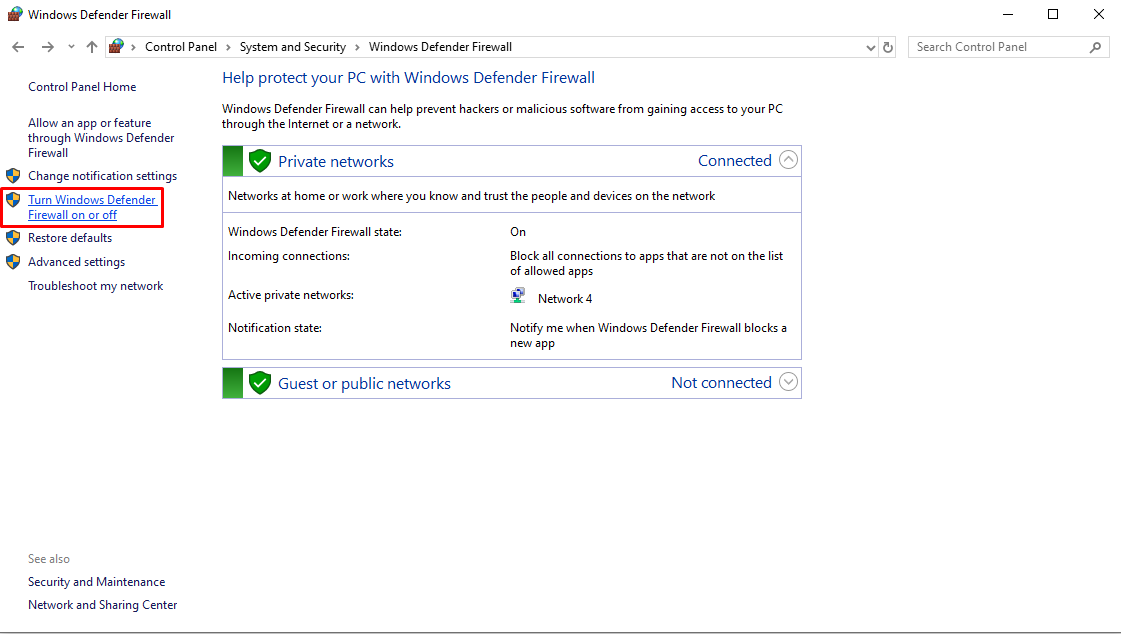Go up one level with the Up arrow
Screen dimensions: 1121x634
(92, 47)
